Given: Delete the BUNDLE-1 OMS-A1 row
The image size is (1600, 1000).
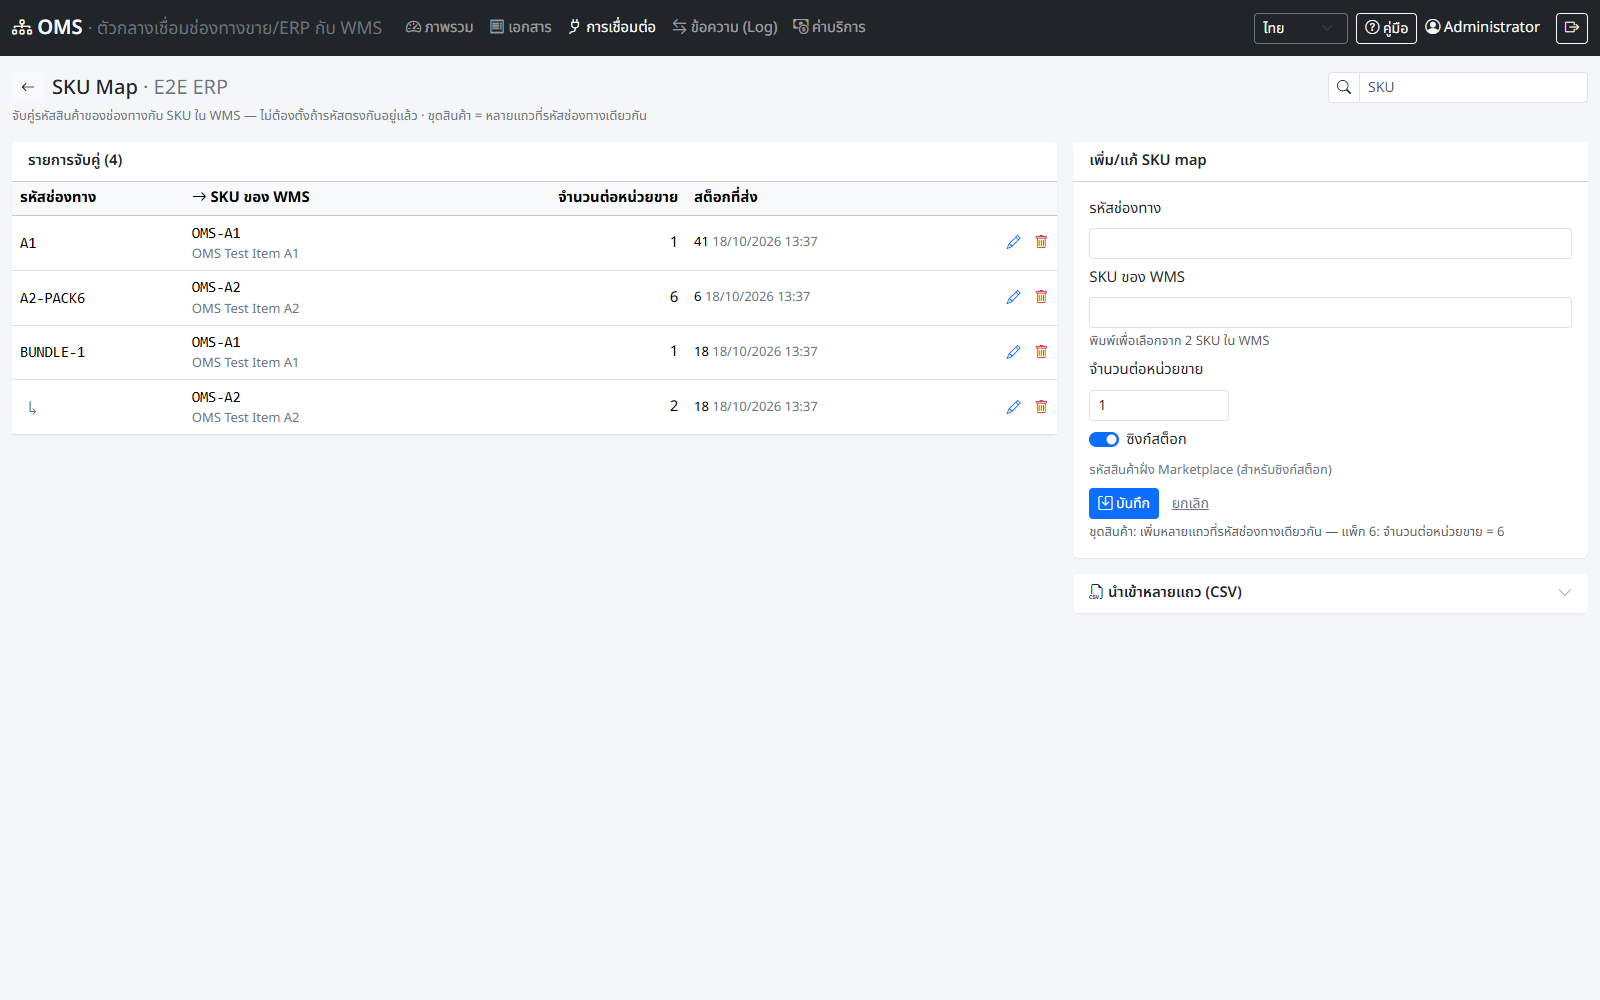Looking at the screenshot, I should 1041,352.
